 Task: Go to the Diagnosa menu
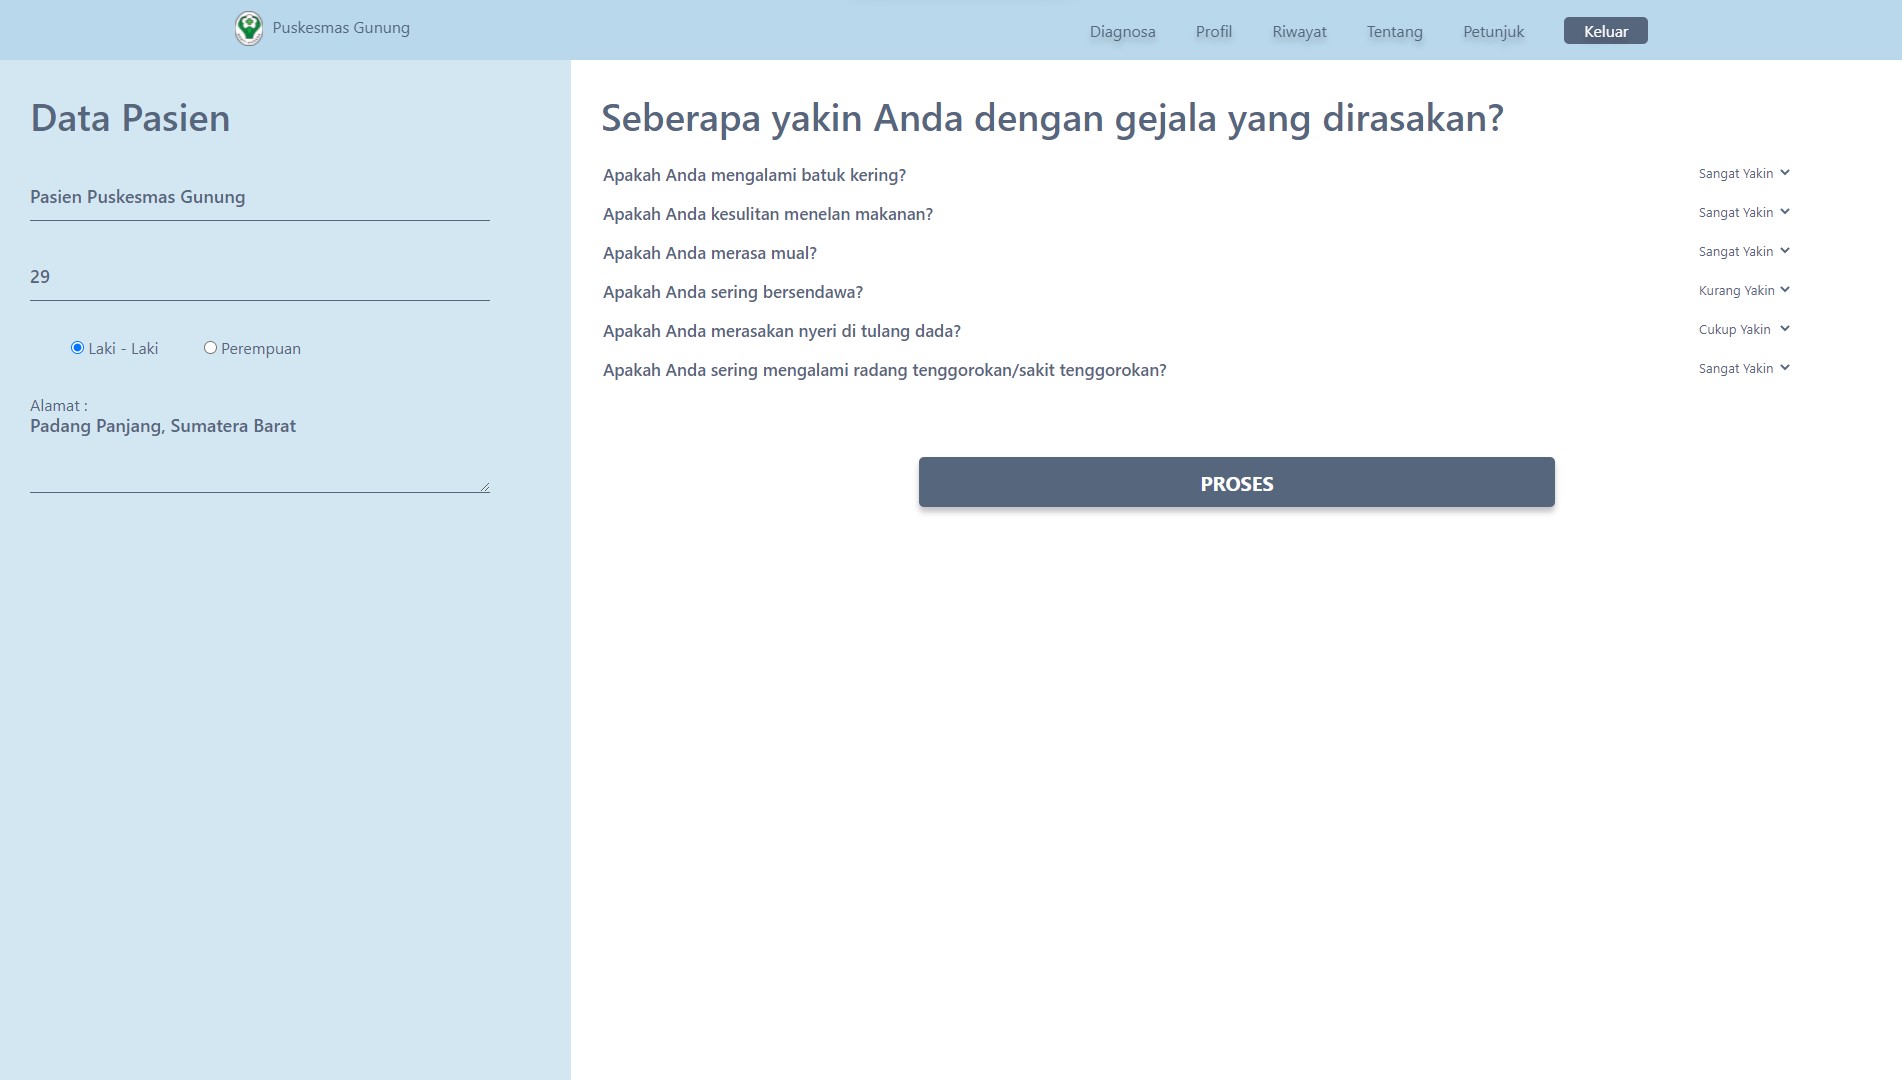tap(1122, 32)
